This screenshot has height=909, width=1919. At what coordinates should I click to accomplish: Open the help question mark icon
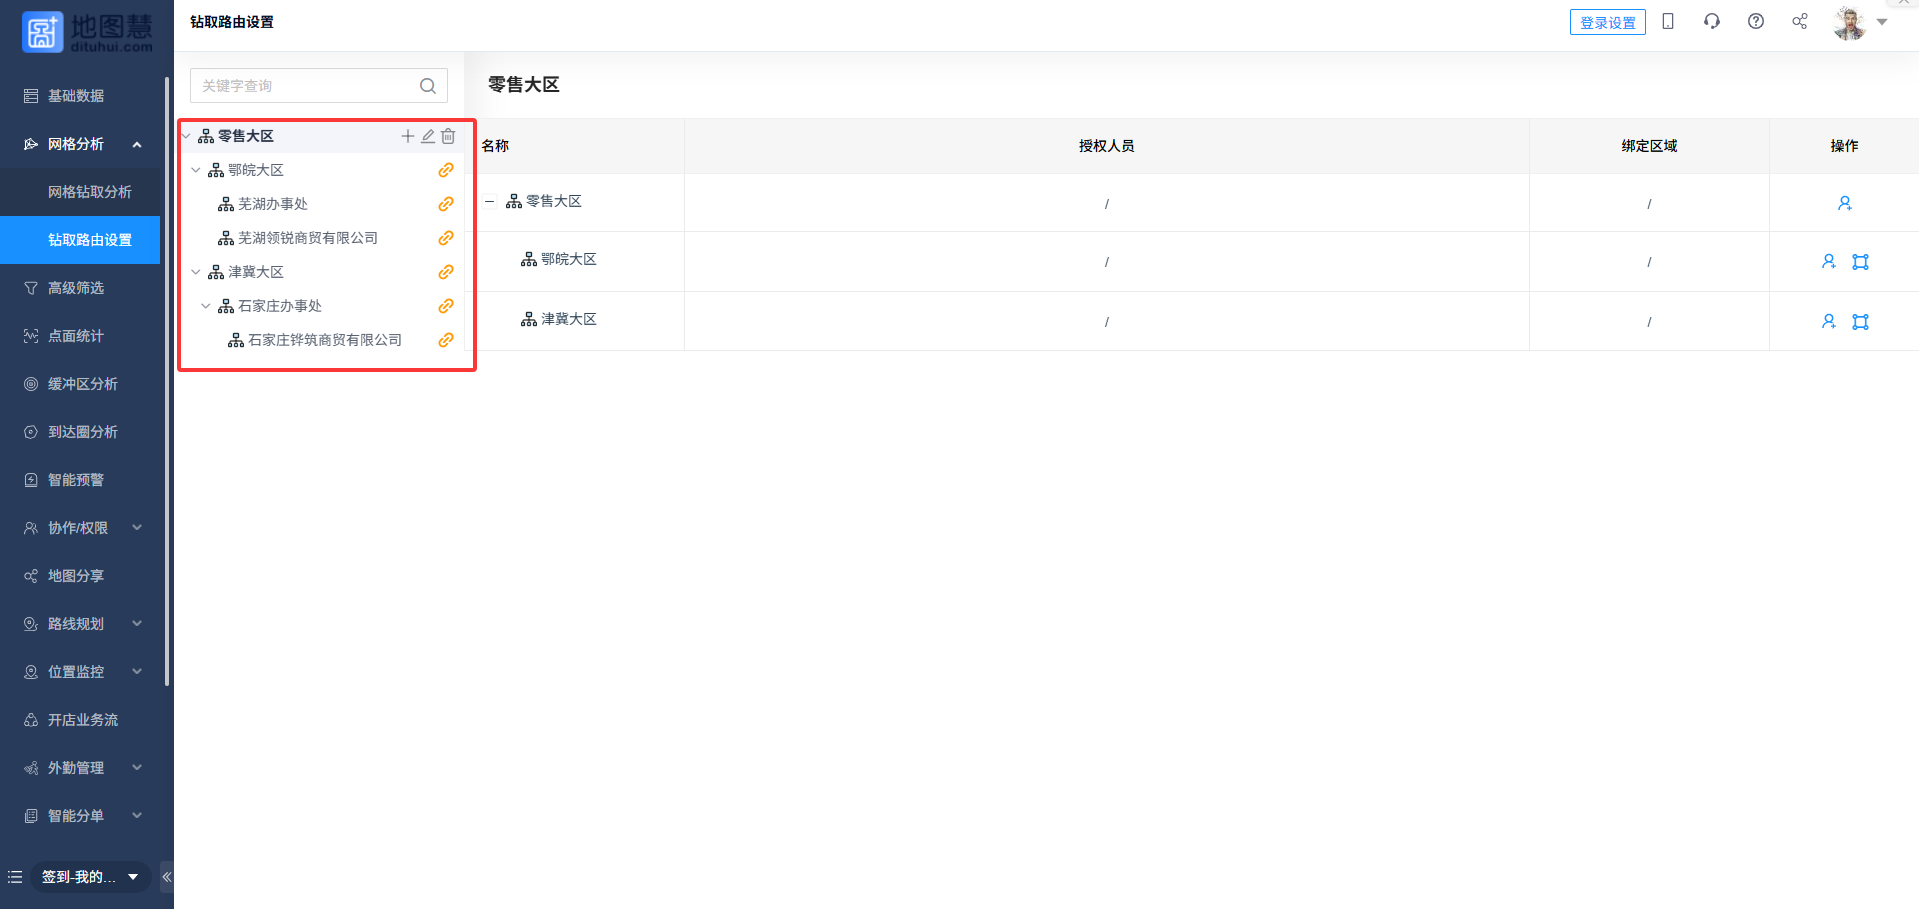click(x=1755, y=22)
